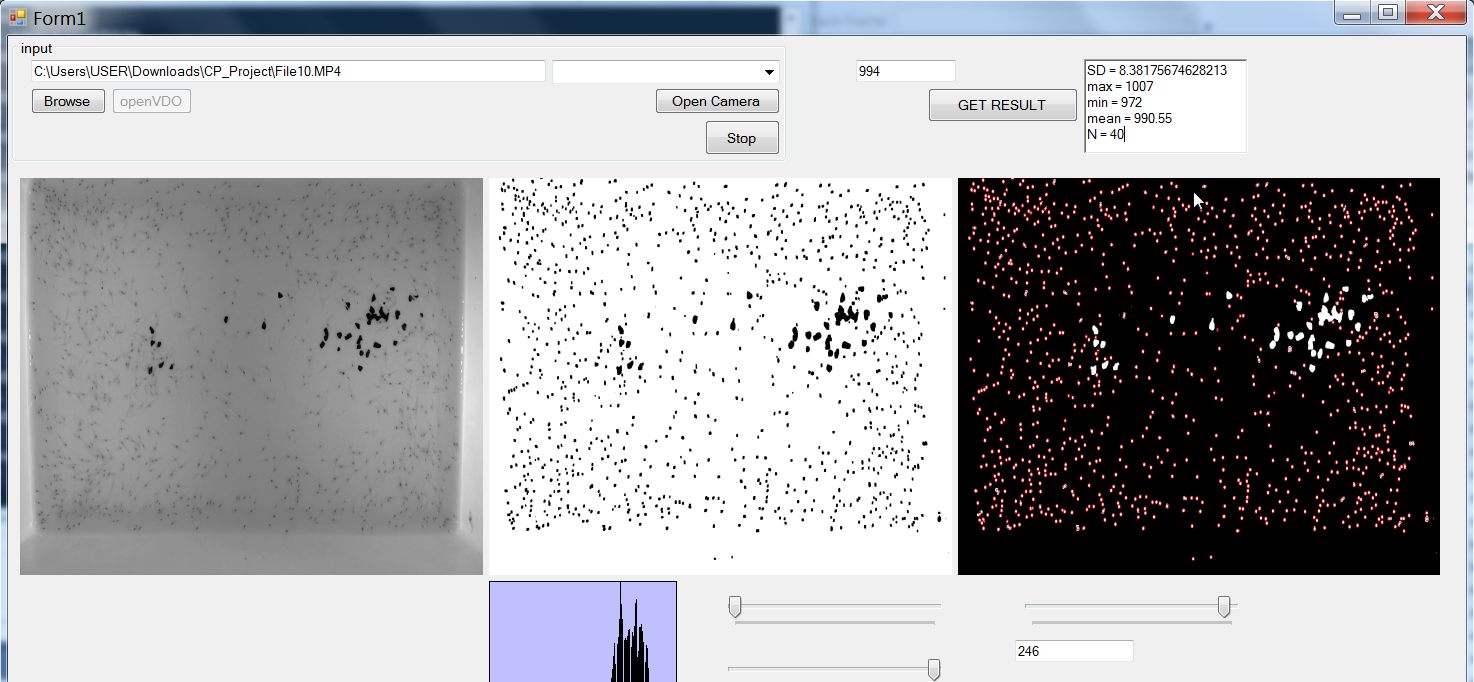Click the slider thumb above the 246 field
The image size is (1474, 682).
pos(1224,606)
